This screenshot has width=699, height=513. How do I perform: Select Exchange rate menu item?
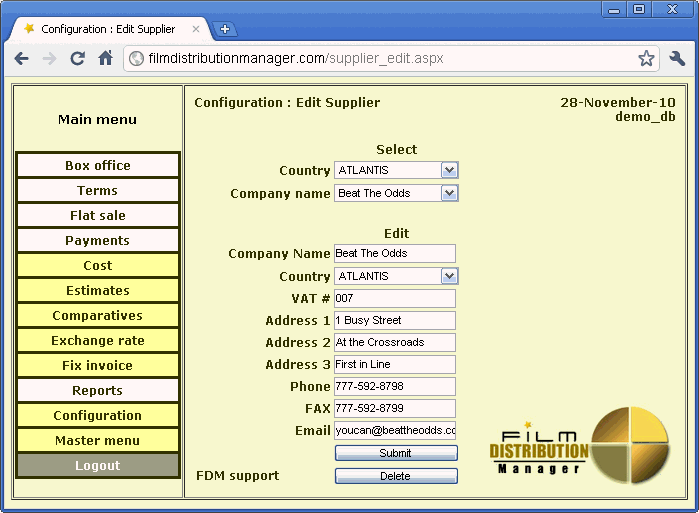click(x=98, y=341)
